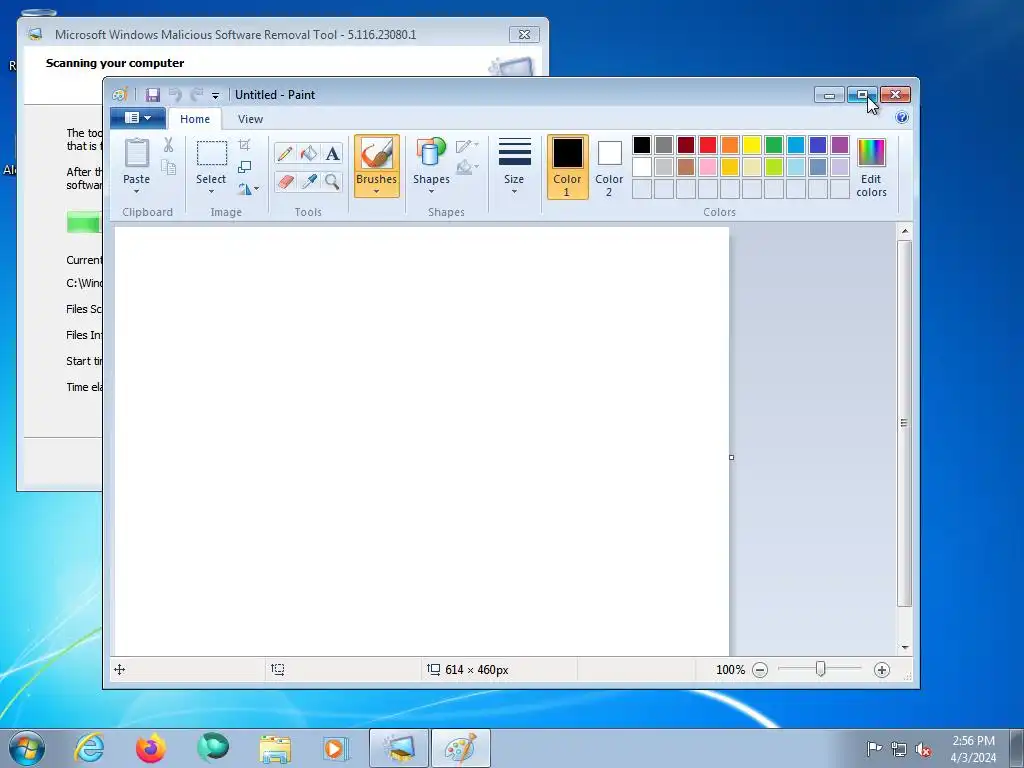Expand the Paste dropdown arrow
The width and height of the screenshot is (1024, 768).
pos(136,191)
